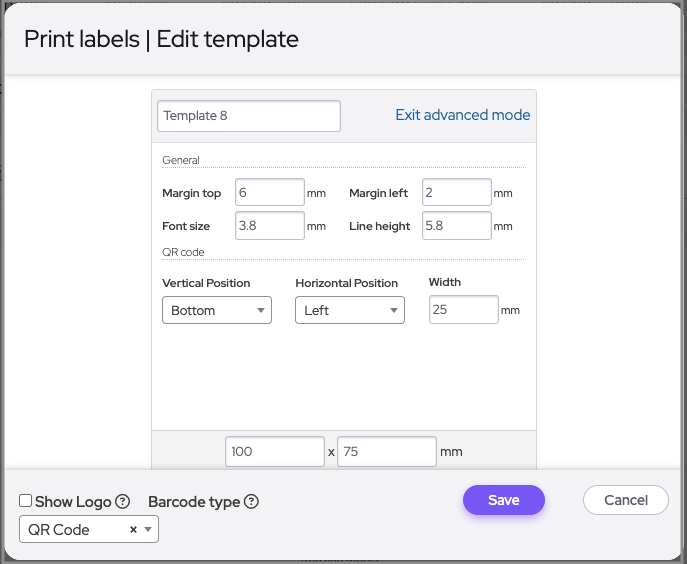Edit the Line height value

456,226
